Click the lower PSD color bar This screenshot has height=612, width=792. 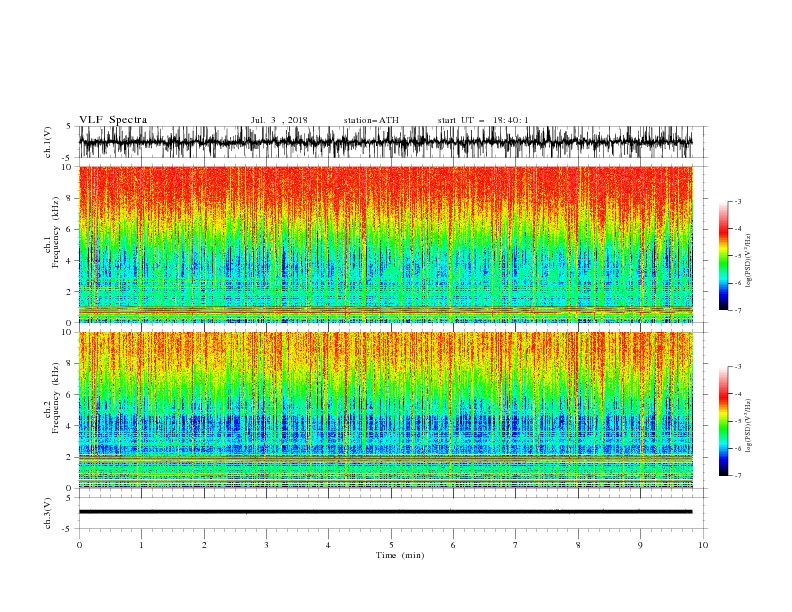tap(724, 421)
